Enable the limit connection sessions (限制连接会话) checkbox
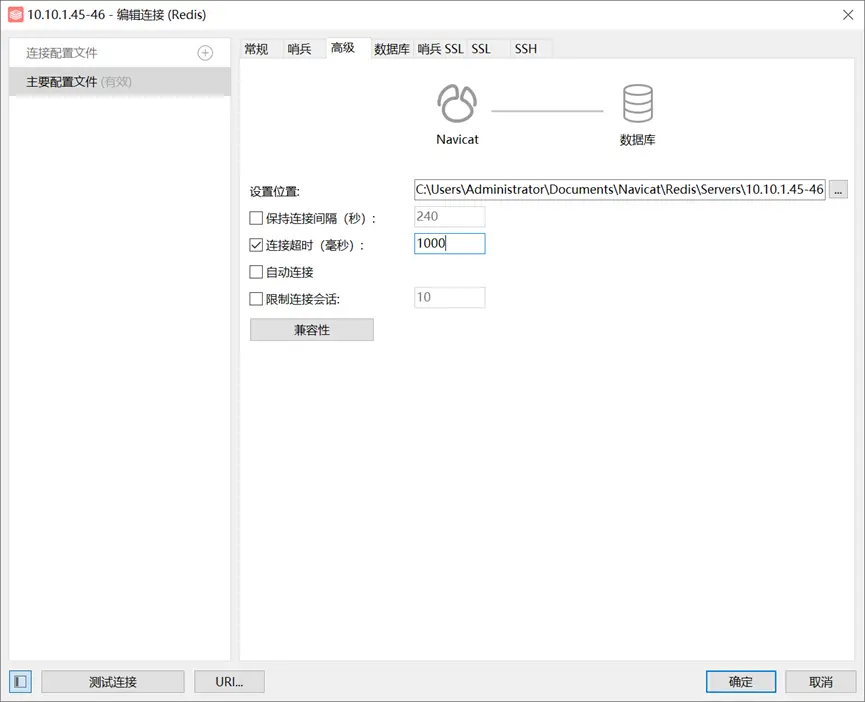 pos(256,299)
